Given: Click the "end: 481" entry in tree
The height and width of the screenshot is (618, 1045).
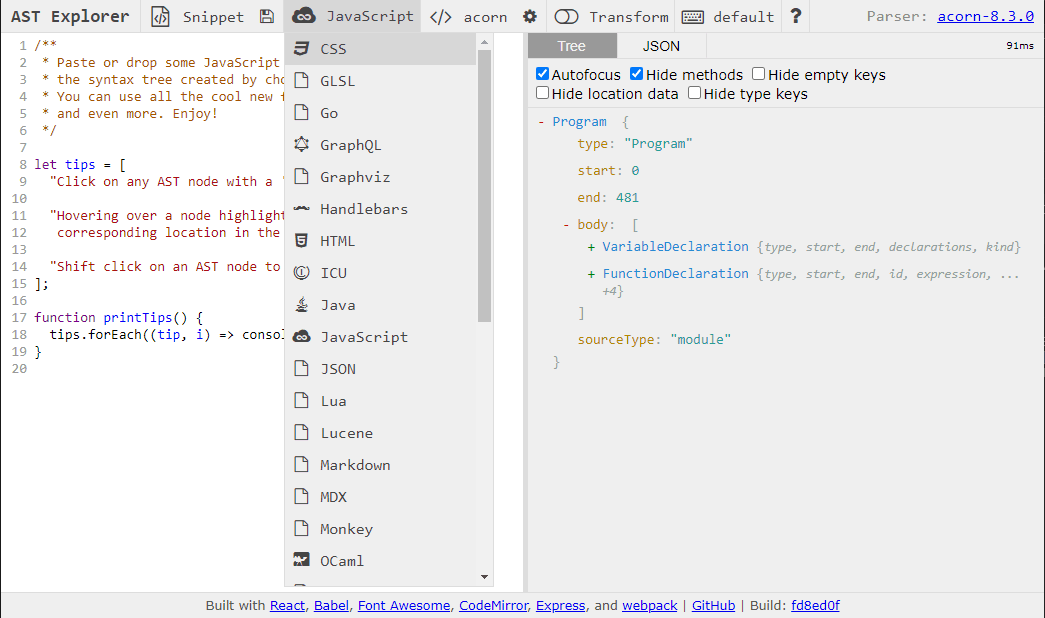Looking at the screenshot, I should (x=608, y=198).
